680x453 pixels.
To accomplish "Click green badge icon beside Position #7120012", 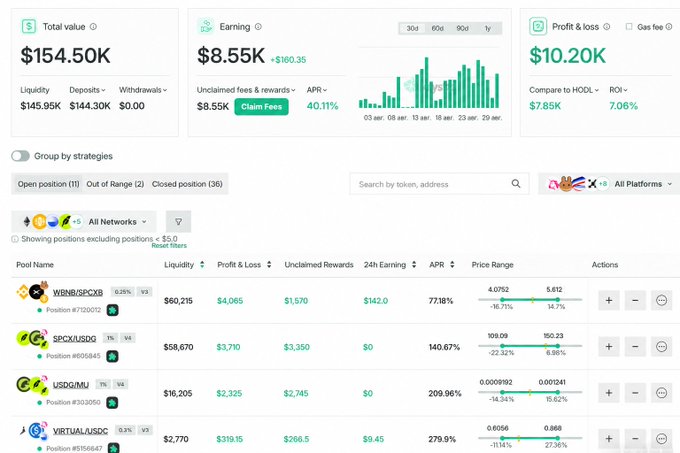I will coord(113,310).
